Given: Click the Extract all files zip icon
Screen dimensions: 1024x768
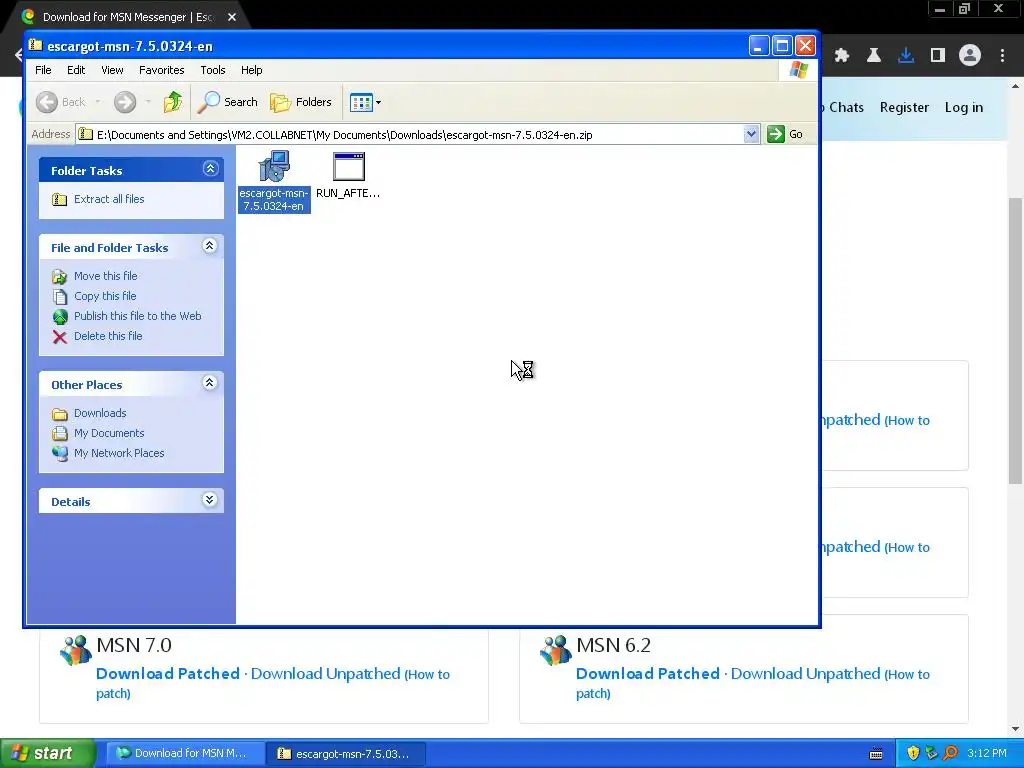Looking at the screenshot, I should pos(59,199).
